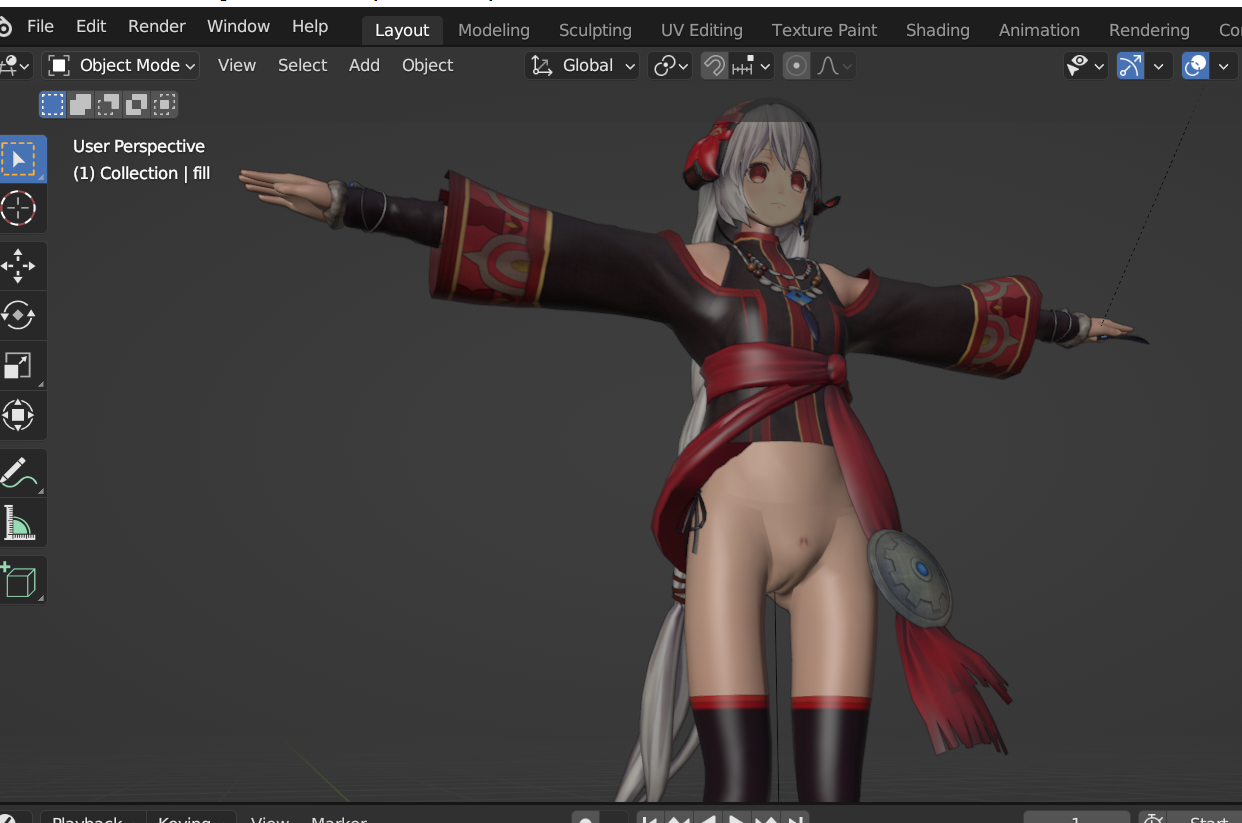This screenshot has width=1242, height=823.
Task: Switch to the Shading workspace tab
Action: click(x=937, y=30)
